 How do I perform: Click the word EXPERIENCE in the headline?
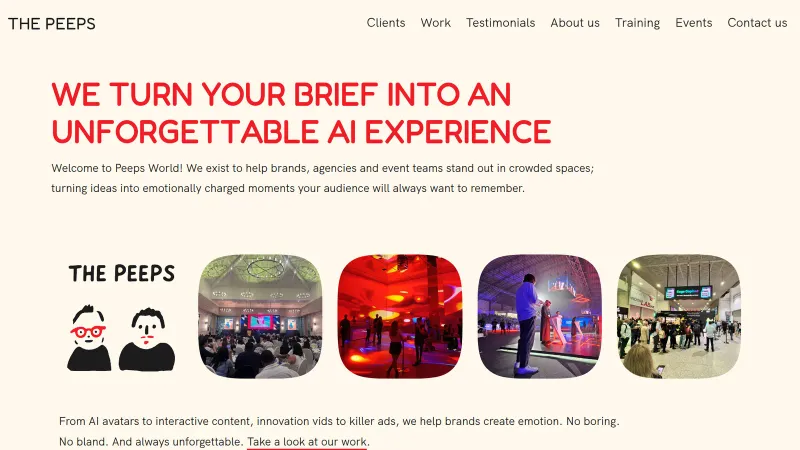tap(458, 132)
